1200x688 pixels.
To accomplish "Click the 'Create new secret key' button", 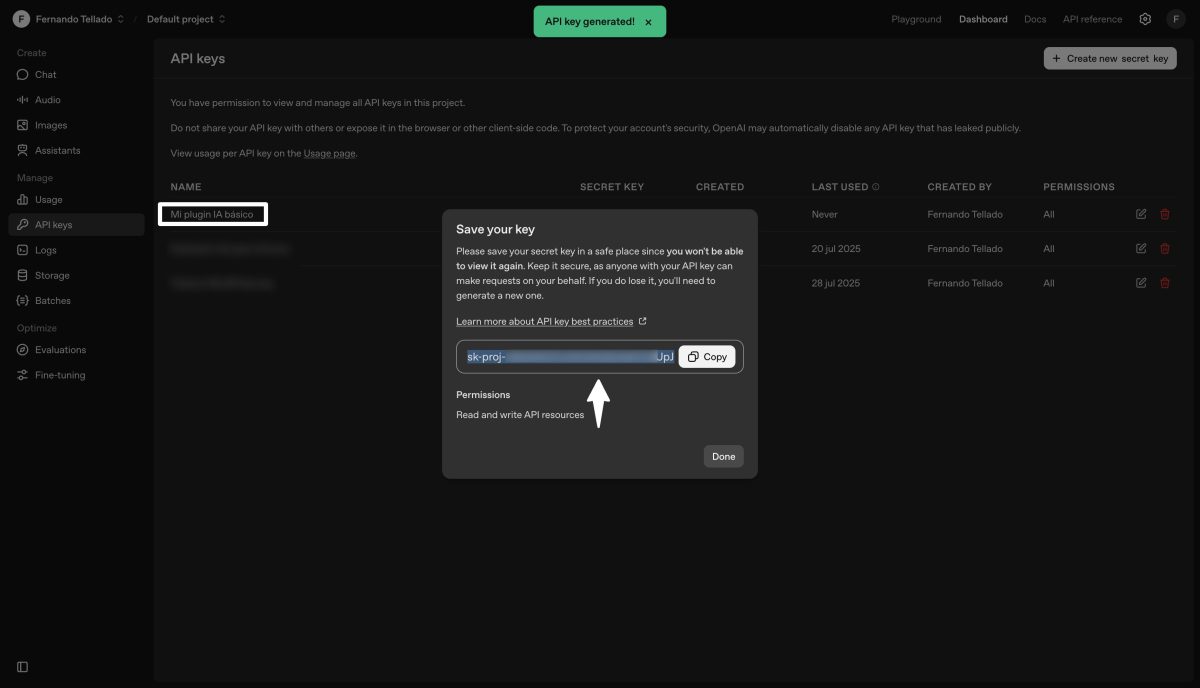I will 1110,58.
